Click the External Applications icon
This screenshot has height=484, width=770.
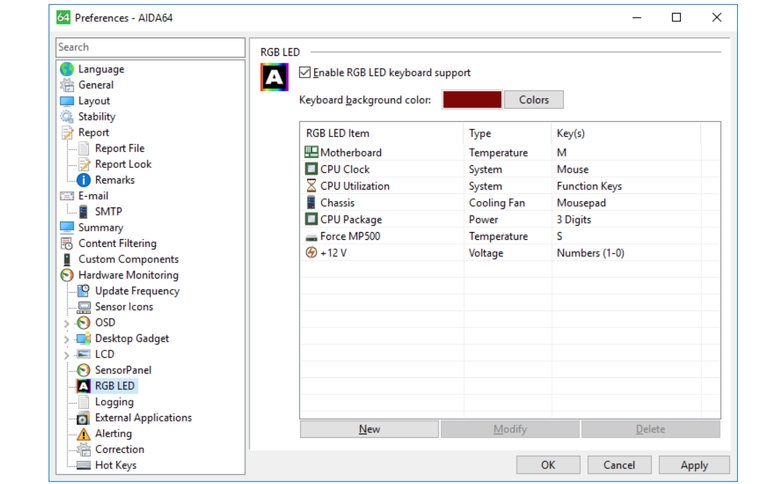[x=83, y=418]
